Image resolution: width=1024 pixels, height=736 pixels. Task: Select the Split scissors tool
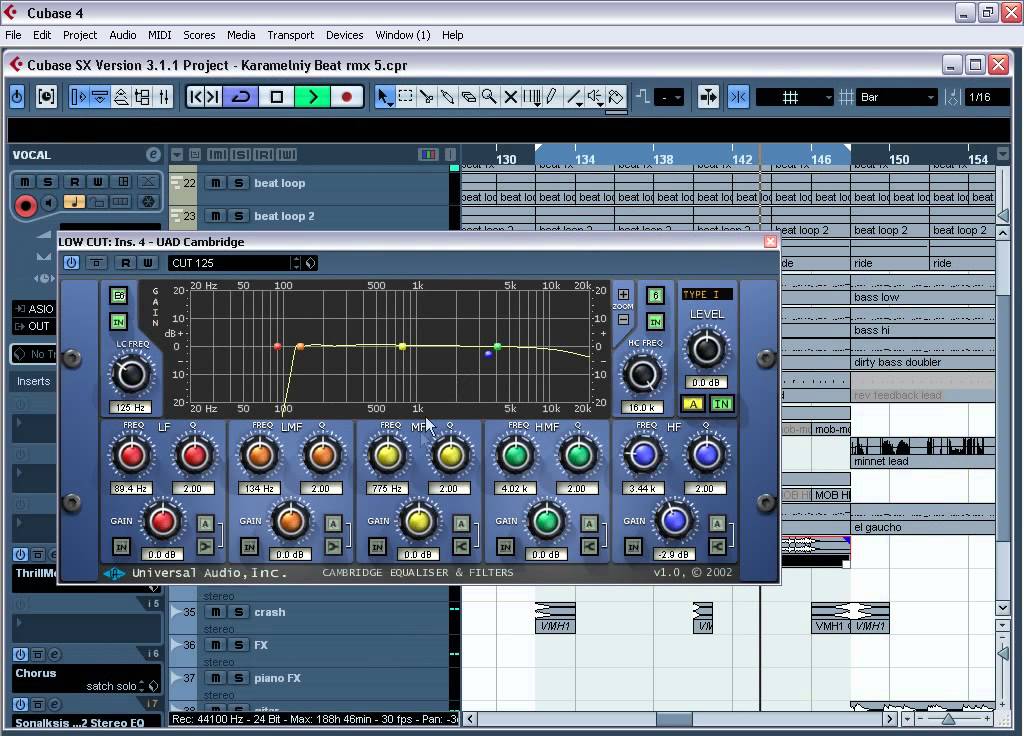click(426, 97)
